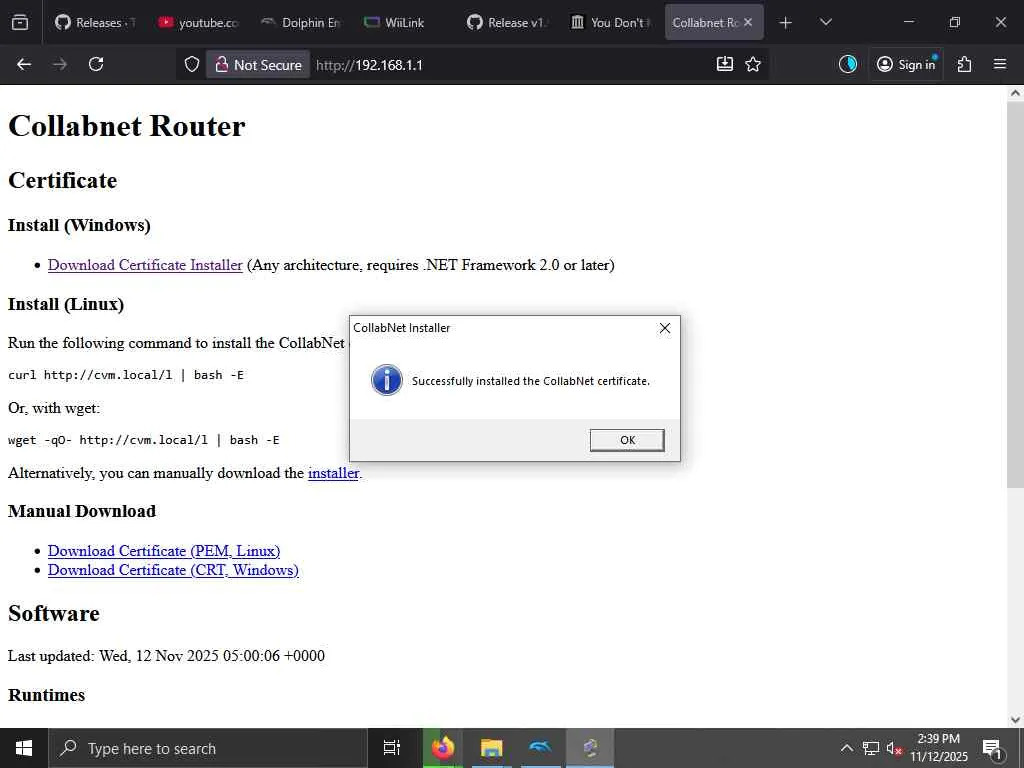The image size is (1024, 768).
Task: Open File Explorer from the taskbar
Action: pyautogui.click(x=491, y=748)
